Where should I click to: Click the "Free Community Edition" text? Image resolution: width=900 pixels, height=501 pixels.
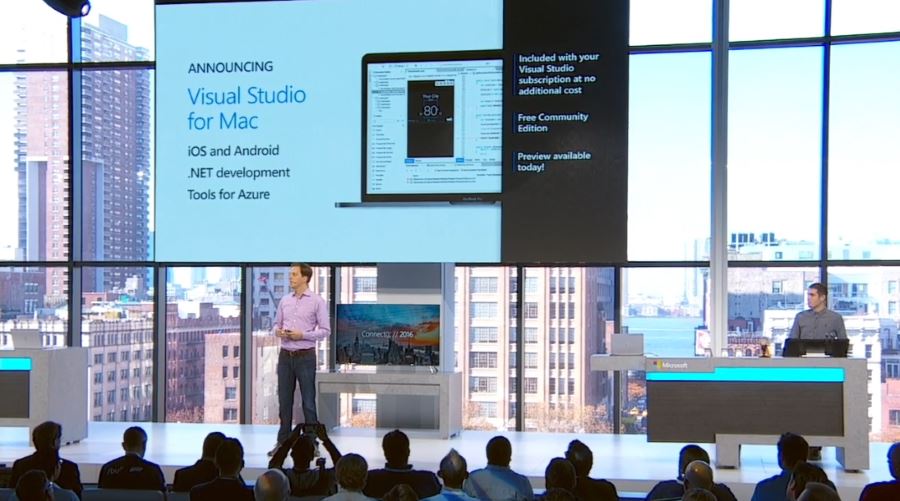(x=553, y=122)
